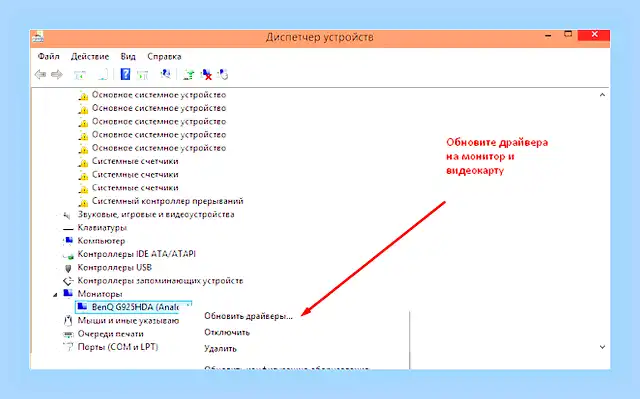This screenshot has height=399, width=640.
Task: Click the printer icon of Очереди печати
Action: [x=68, y=335]
